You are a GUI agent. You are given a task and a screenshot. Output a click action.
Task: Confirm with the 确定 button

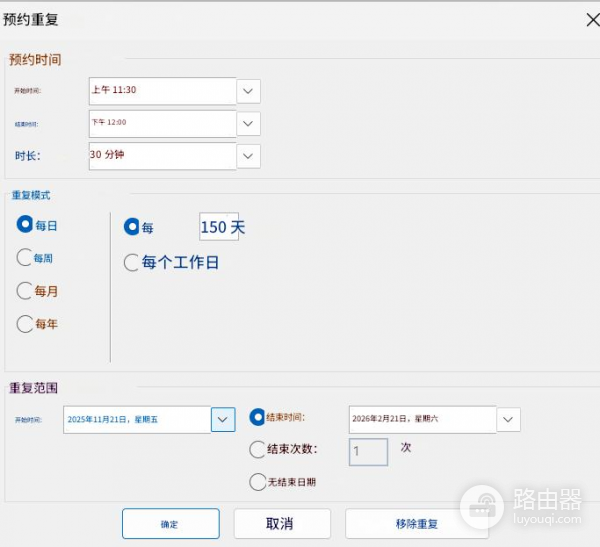coord(171,523)
